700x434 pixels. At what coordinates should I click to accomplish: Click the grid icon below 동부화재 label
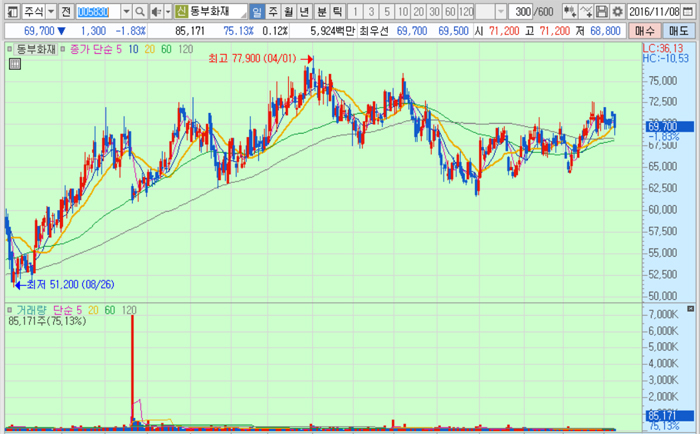coord(15,64)
